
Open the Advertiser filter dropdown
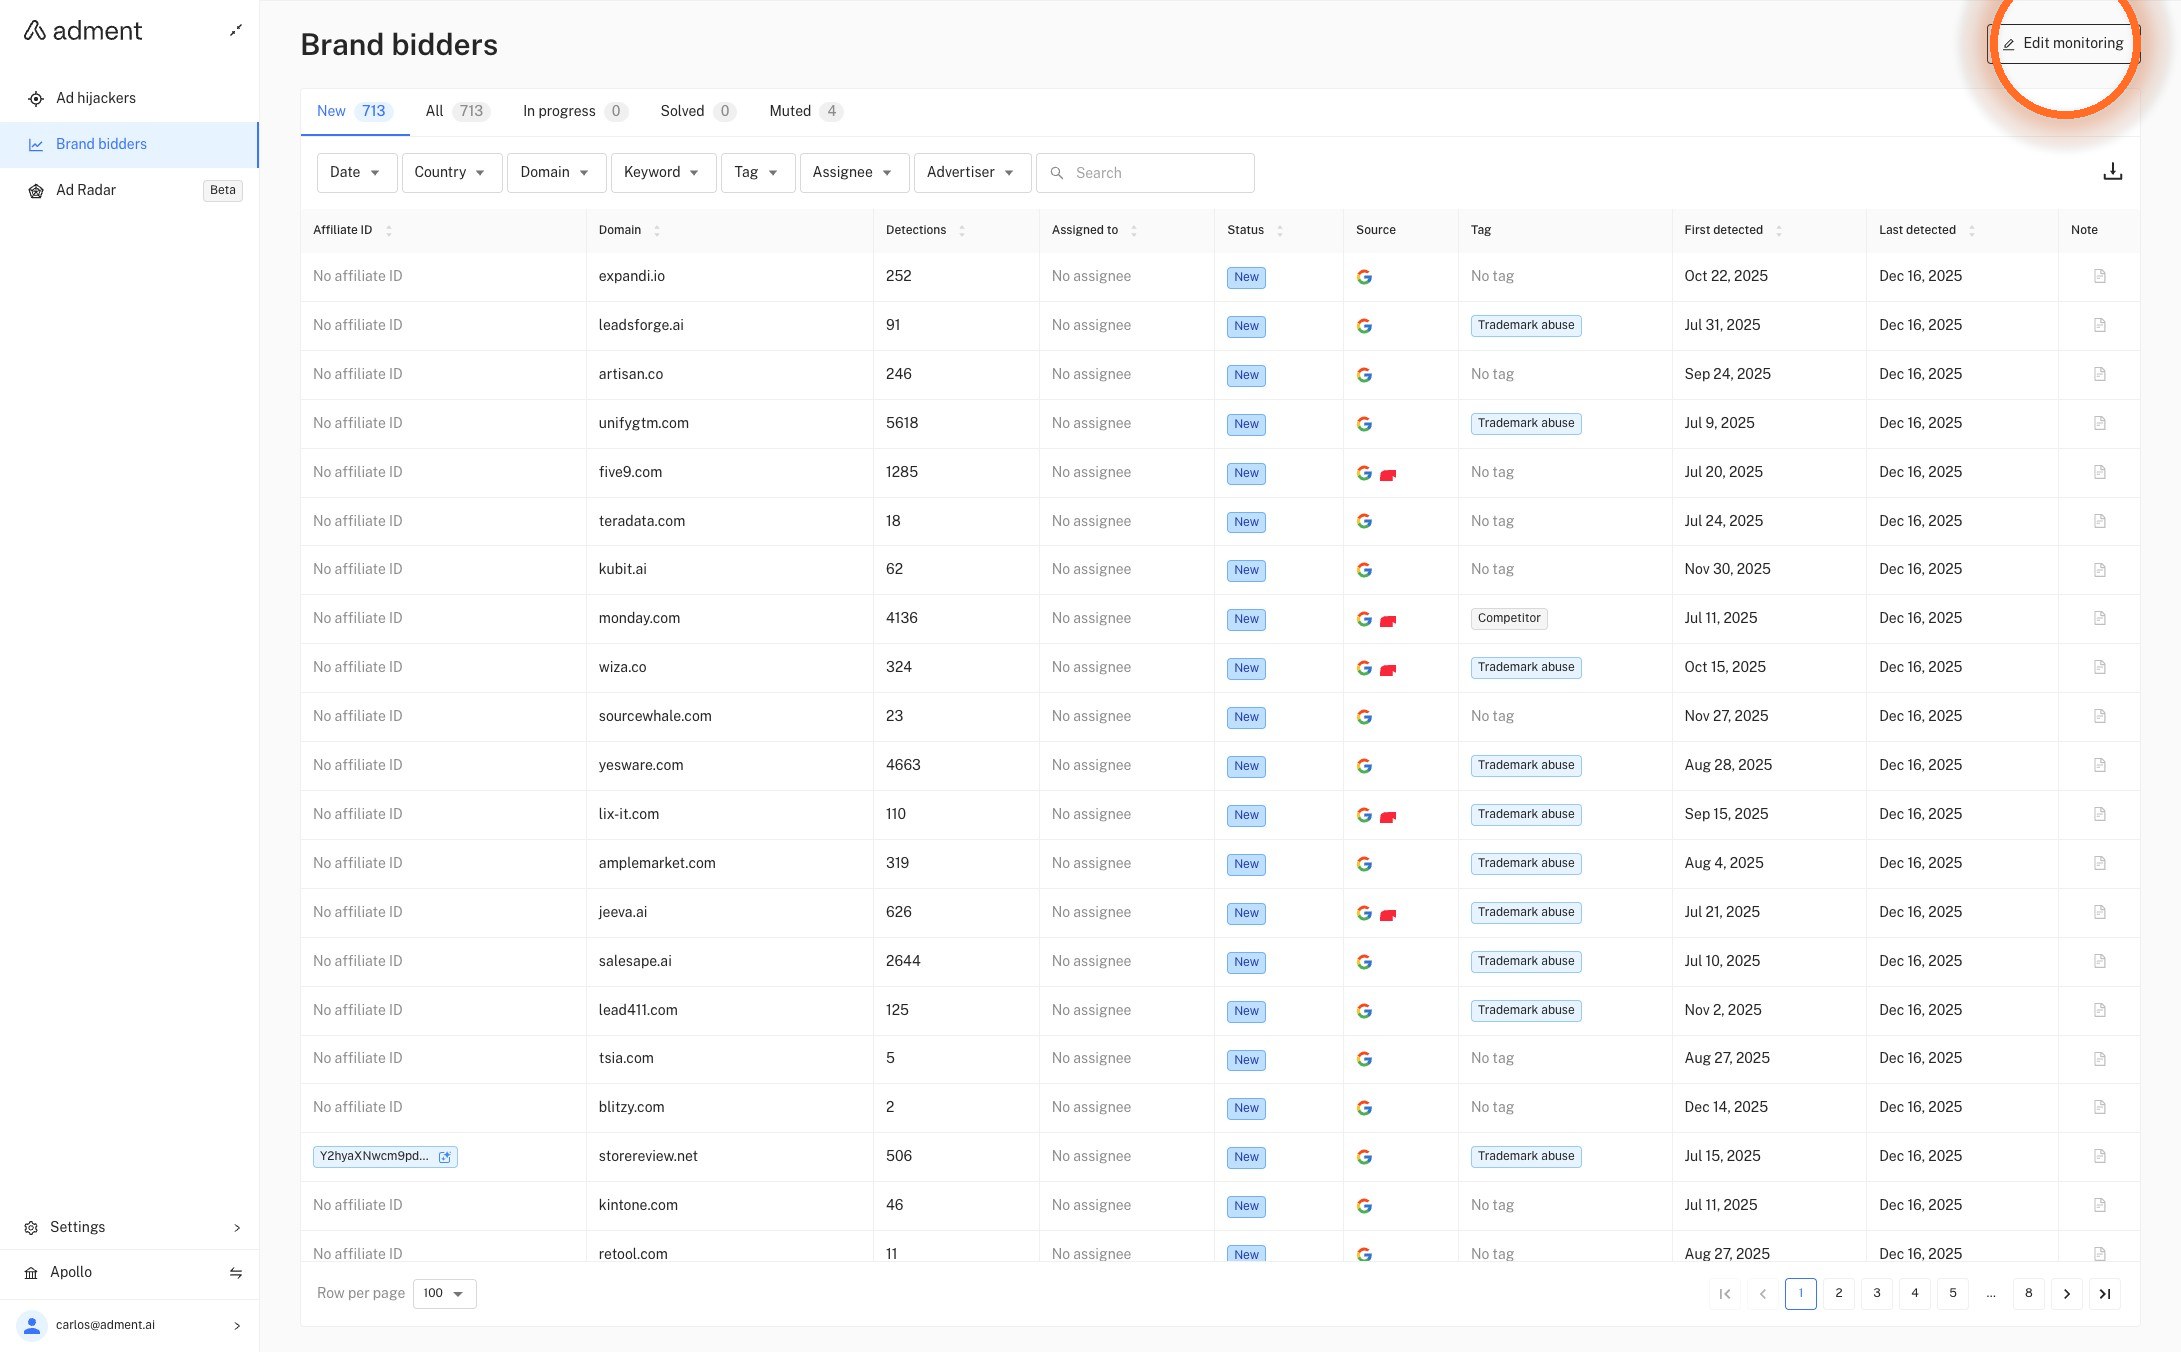972,172
